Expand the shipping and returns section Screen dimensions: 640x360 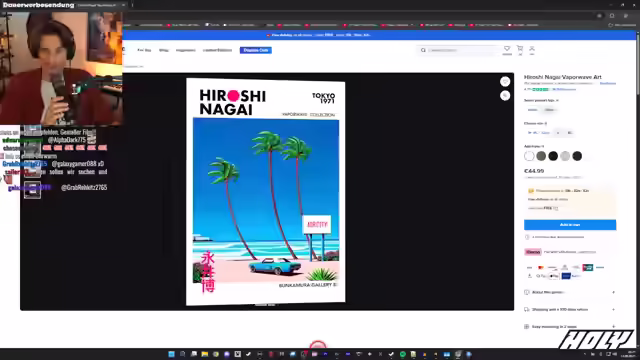(x=570, y=309)
